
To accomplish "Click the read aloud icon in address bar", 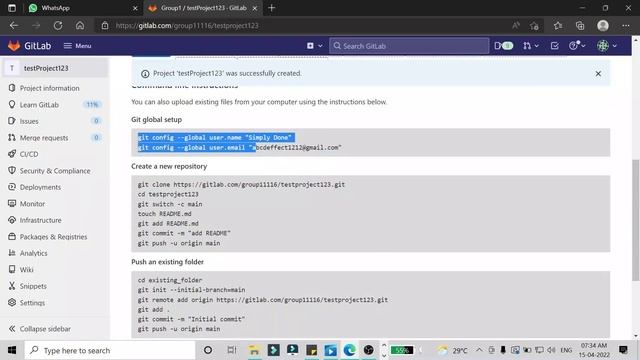I will (x=516, y=25).
